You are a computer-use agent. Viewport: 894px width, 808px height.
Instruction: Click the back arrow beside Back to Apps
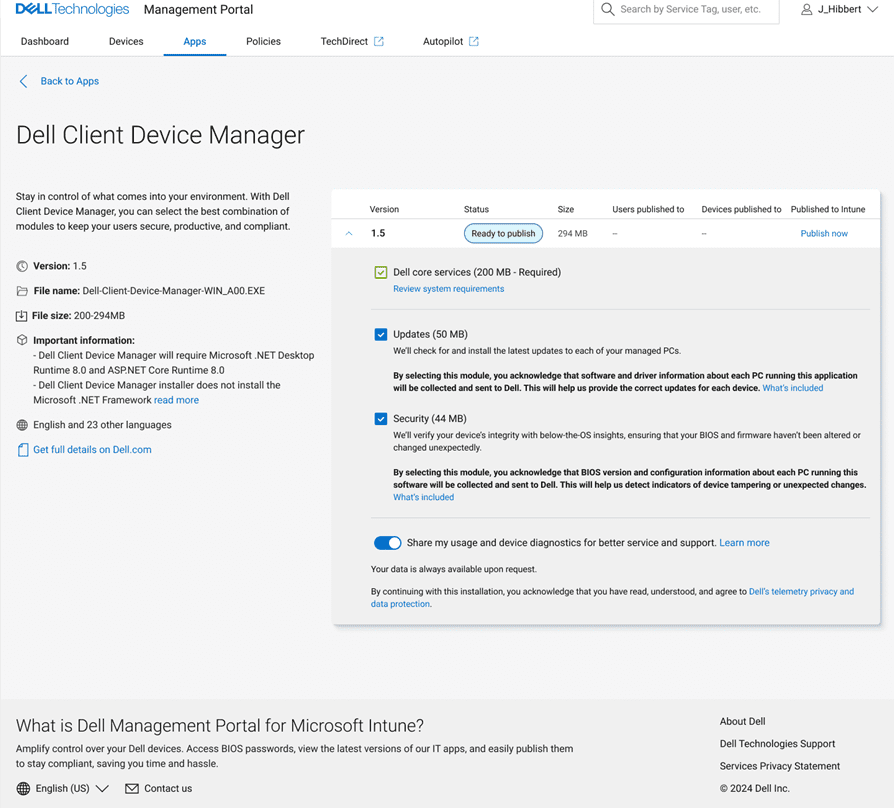(x=23, y=81)
